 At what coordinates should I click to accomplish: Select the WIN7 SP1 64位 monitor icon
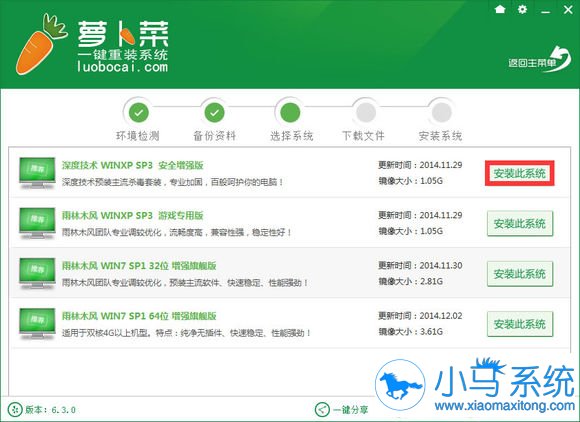(37, 324)
